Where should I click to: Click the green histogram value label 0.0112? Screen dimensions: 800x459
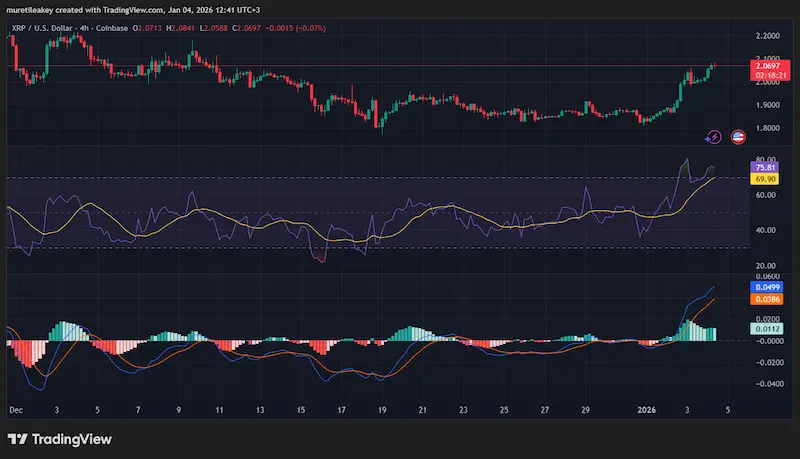pos(768,328)
